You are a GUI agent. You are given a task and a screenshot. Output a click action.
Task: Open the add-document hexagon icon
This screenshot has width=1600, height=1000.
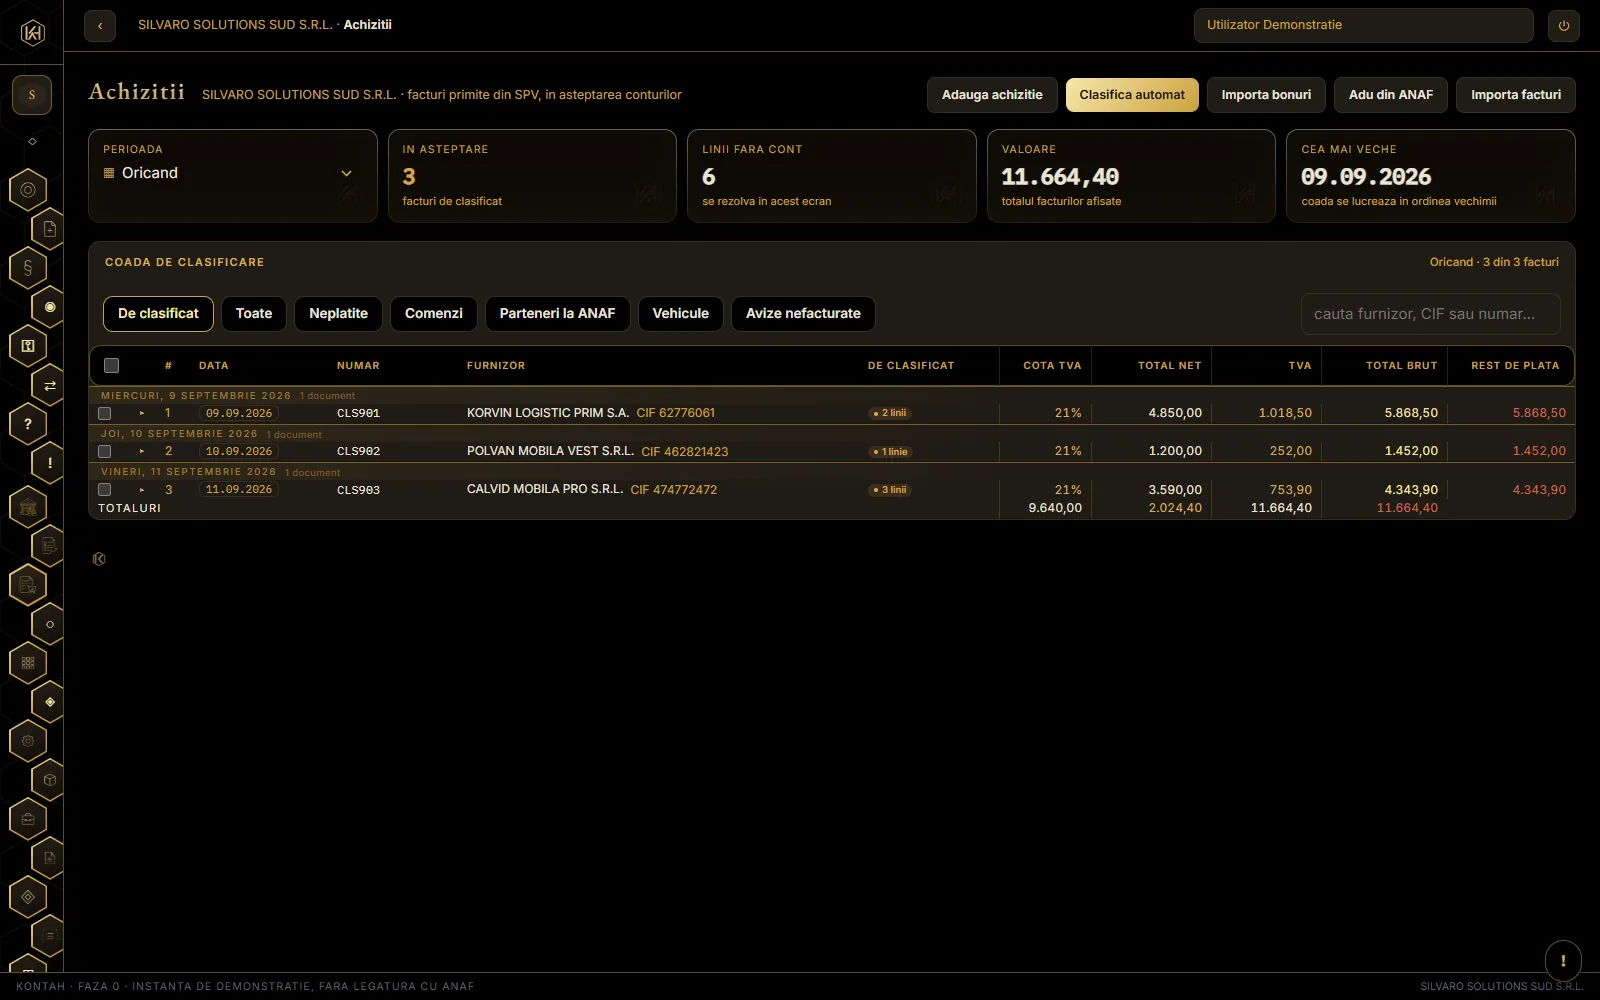pos(49,229)
